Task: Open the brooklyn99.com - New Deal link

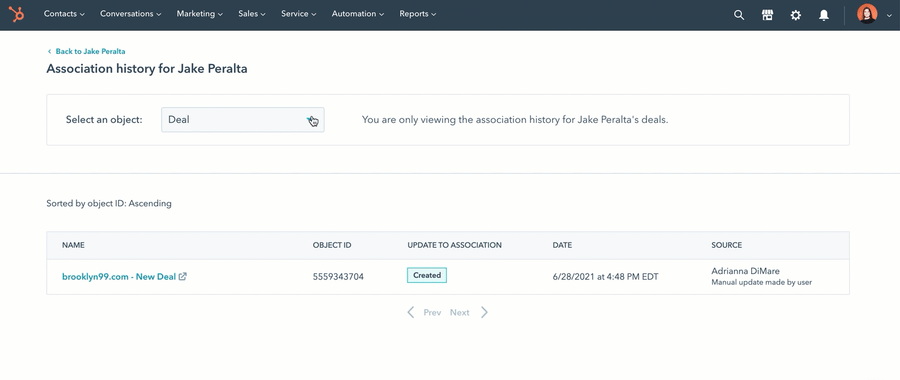Action: [x=119, y=277]
